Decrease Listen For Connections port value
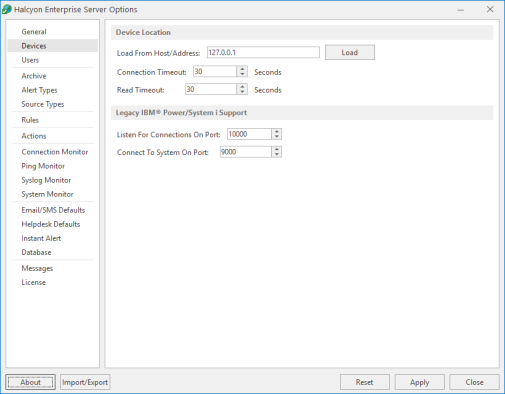 pos(277,137)
